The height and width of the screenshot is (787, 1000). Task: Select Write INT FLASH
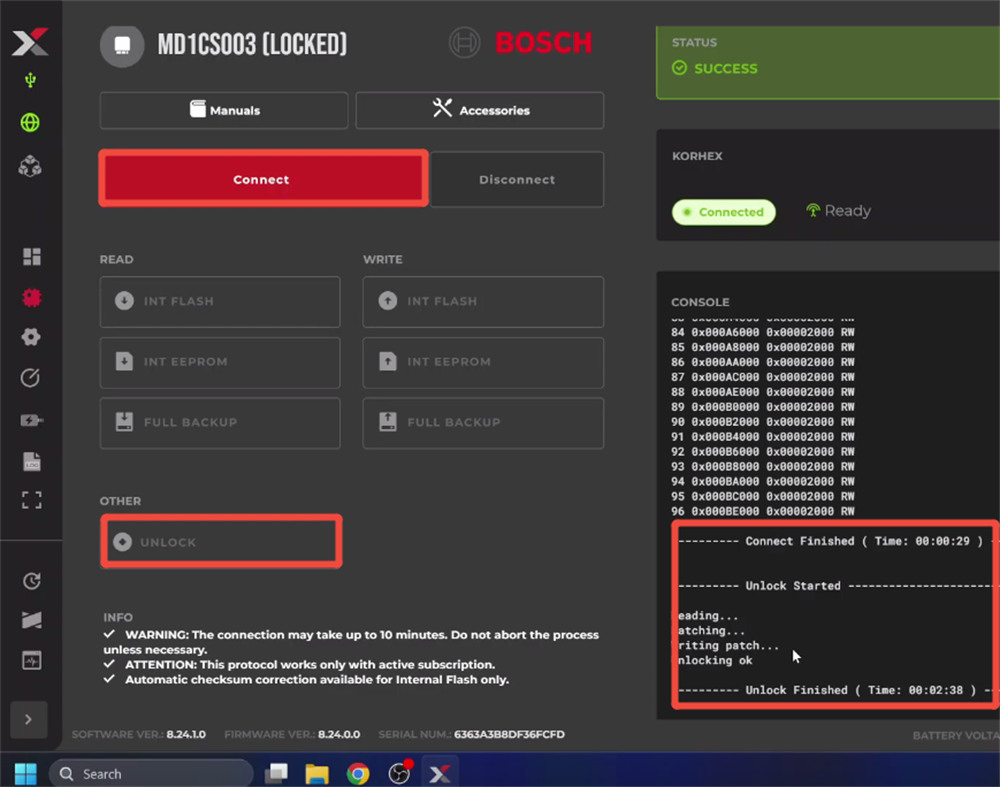click(x=483, y=302)
